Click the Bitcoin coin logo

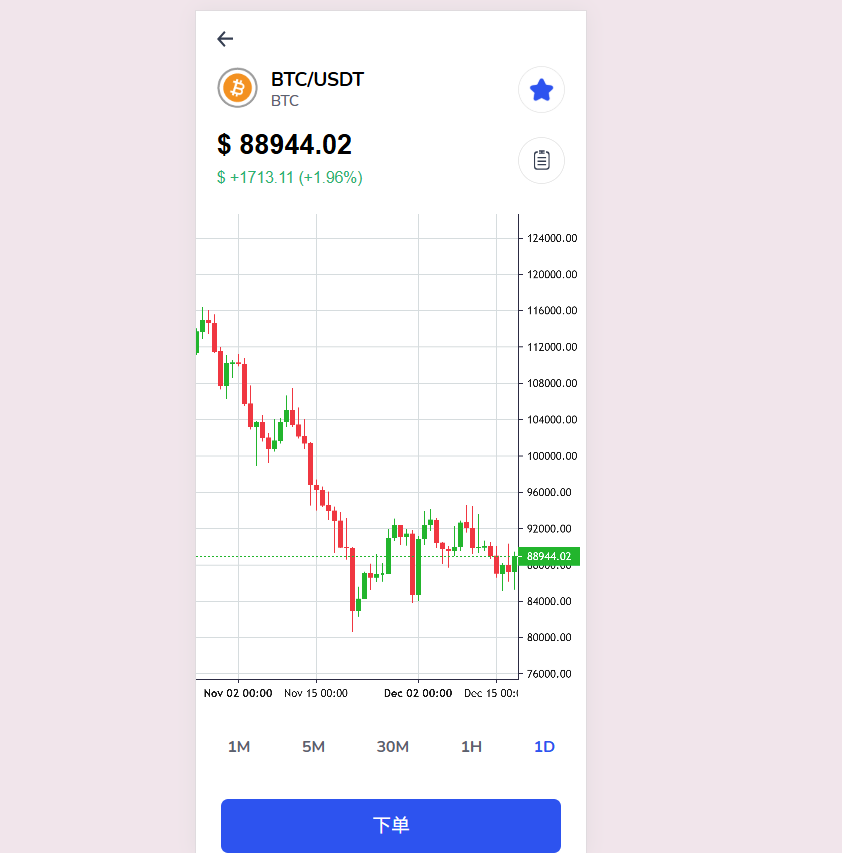tap(238, 88)
